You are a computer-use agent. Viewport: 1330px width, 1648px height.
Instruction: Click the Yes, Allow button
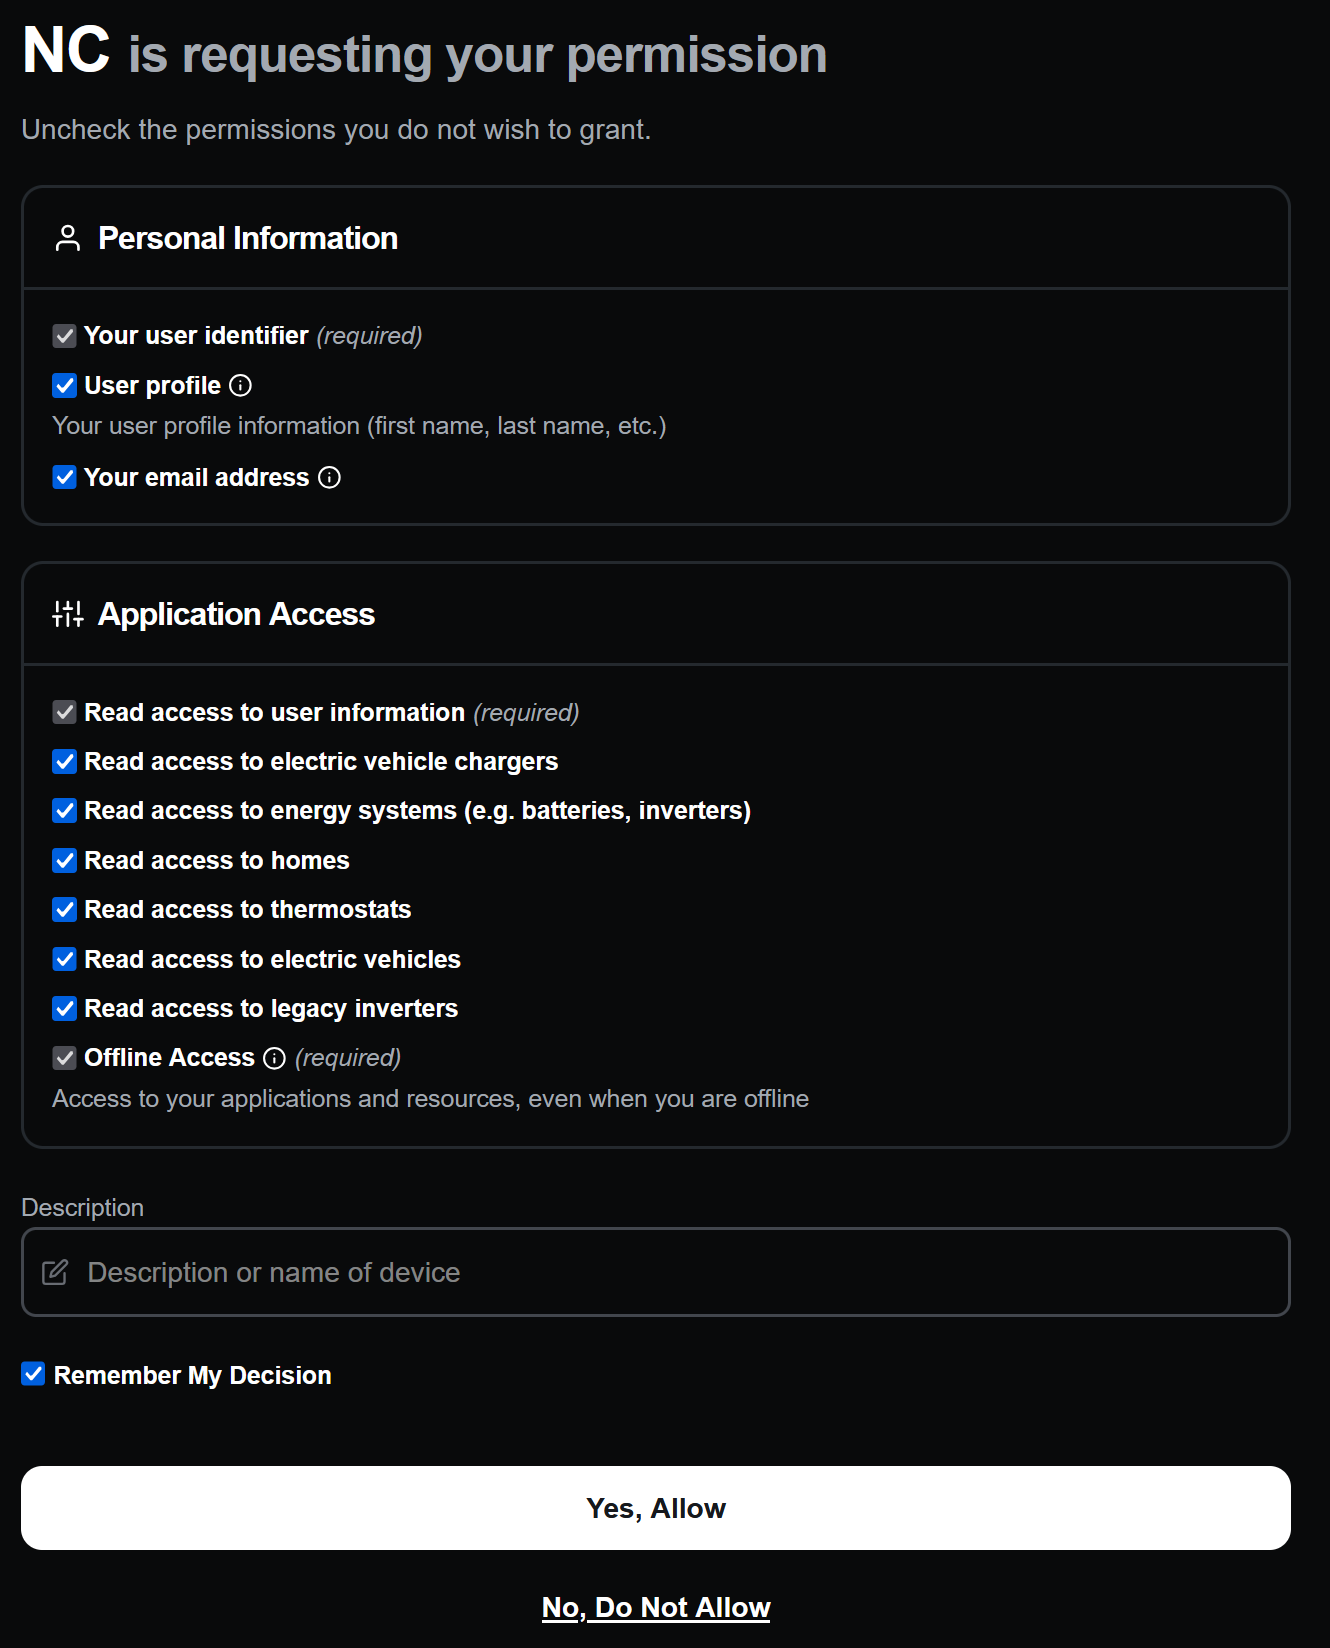[656, 1508]
